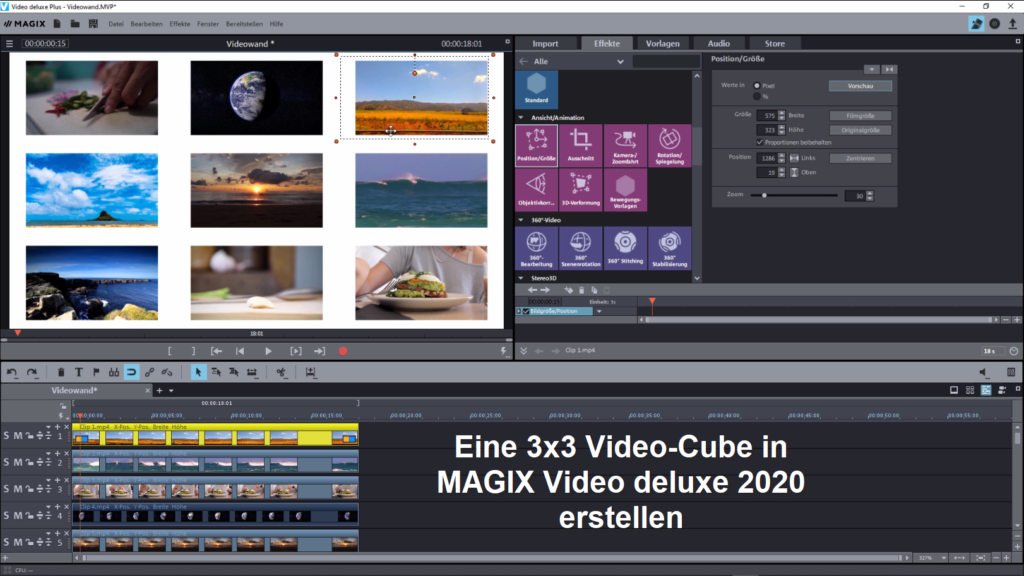
Task: Solo track 3 with S button
Action: point(7,489)
